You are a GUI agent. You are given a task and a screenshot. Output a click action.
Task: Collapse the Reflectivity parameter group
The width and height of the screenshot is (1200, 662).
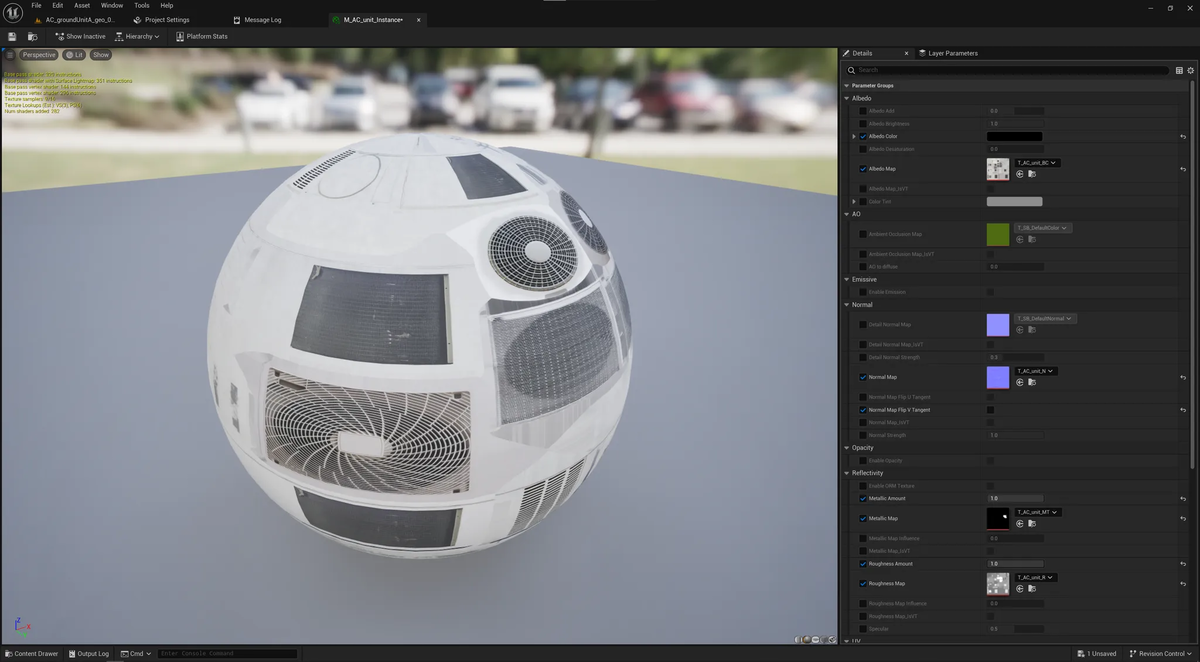click(x=847, y=473)
